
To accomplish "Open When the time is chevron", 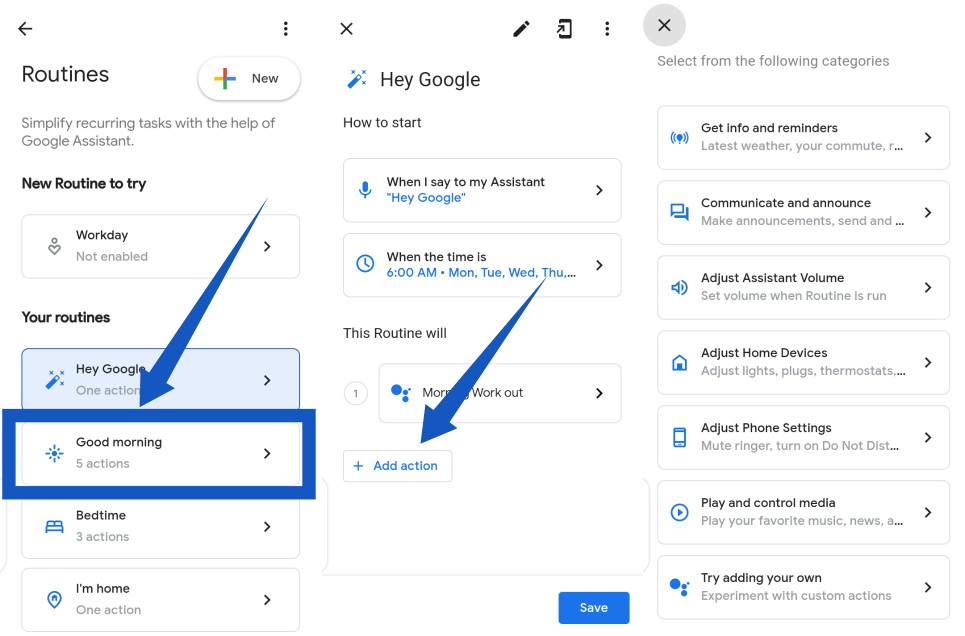I will tap(599, 265).
